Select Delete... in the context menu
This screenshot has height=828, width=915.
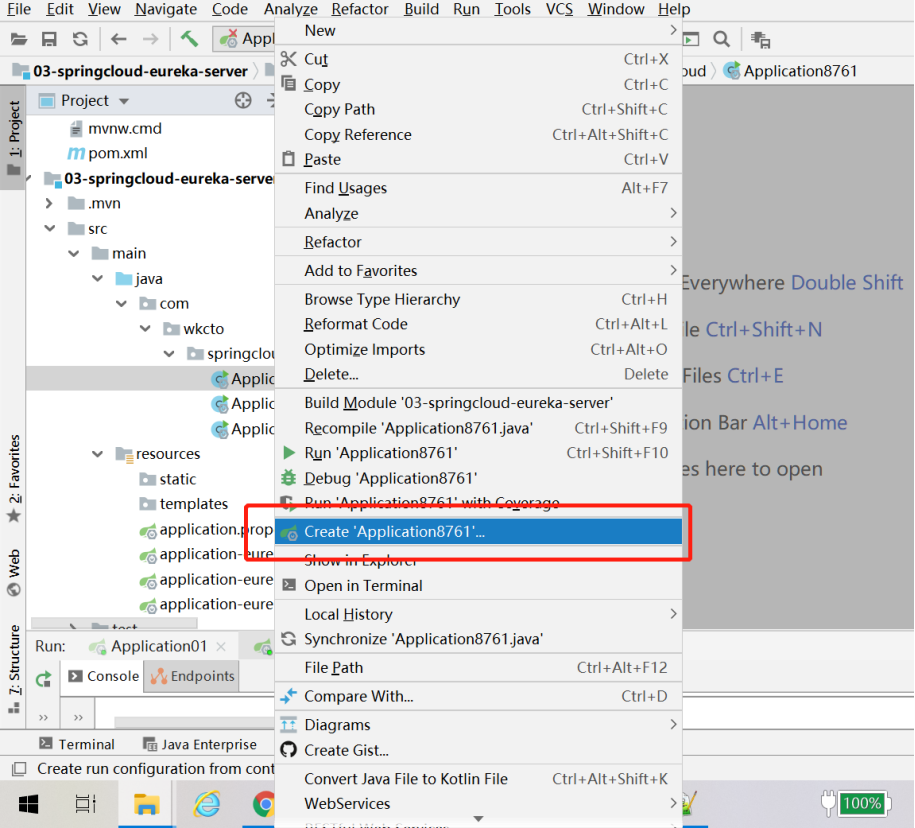tap(478, 374)
